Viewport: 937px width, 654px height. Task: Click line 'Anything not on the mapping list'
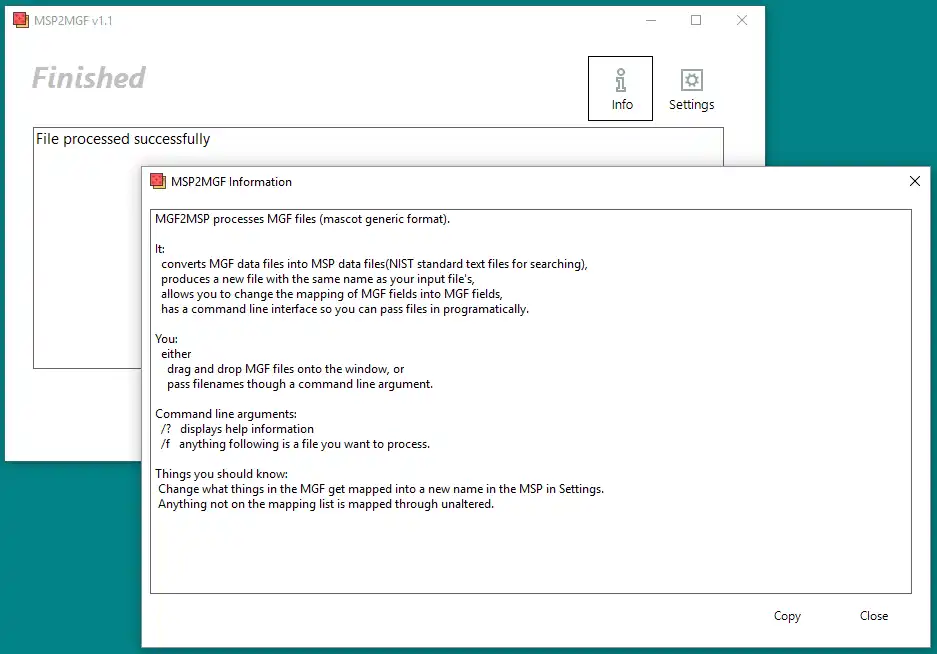point(326,504)
